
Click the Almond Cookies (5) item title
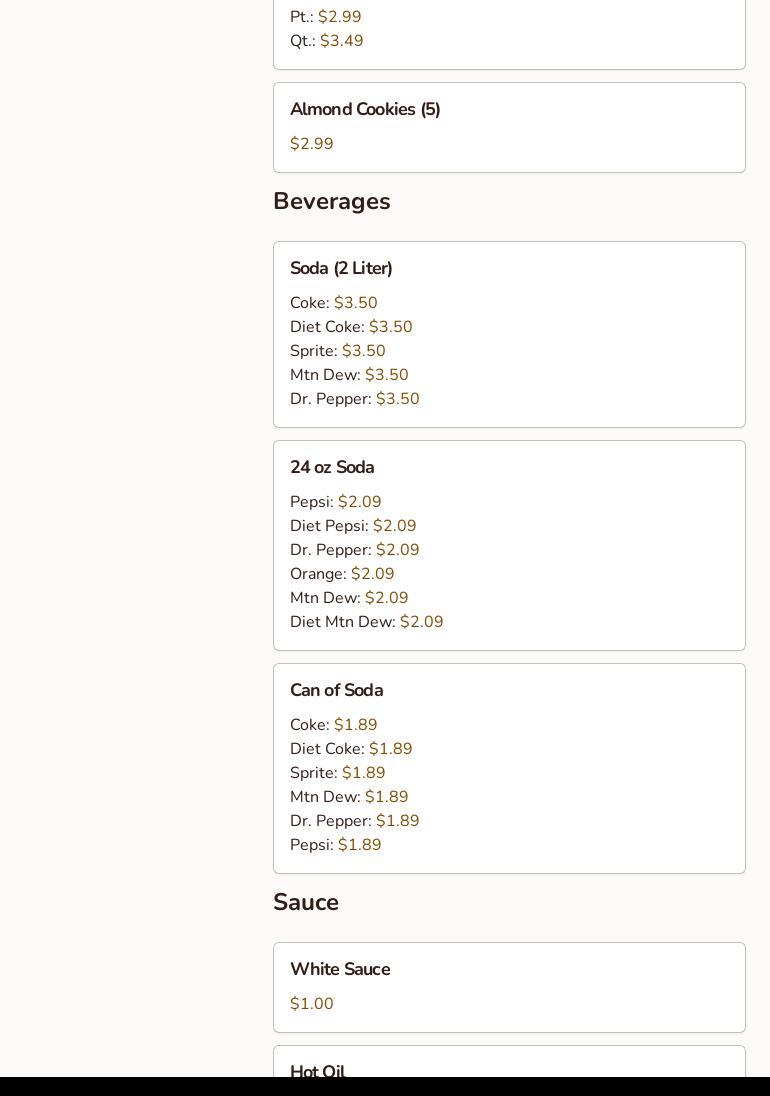pyautogui.click(x=365, y=109)
